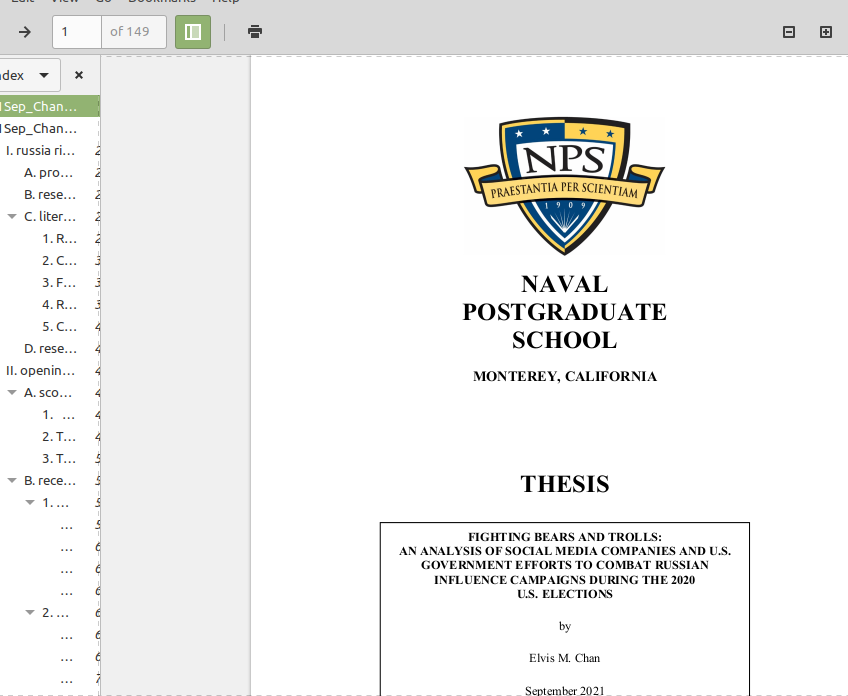Go to '2. C…' subsection

click(x=59, y=261)
